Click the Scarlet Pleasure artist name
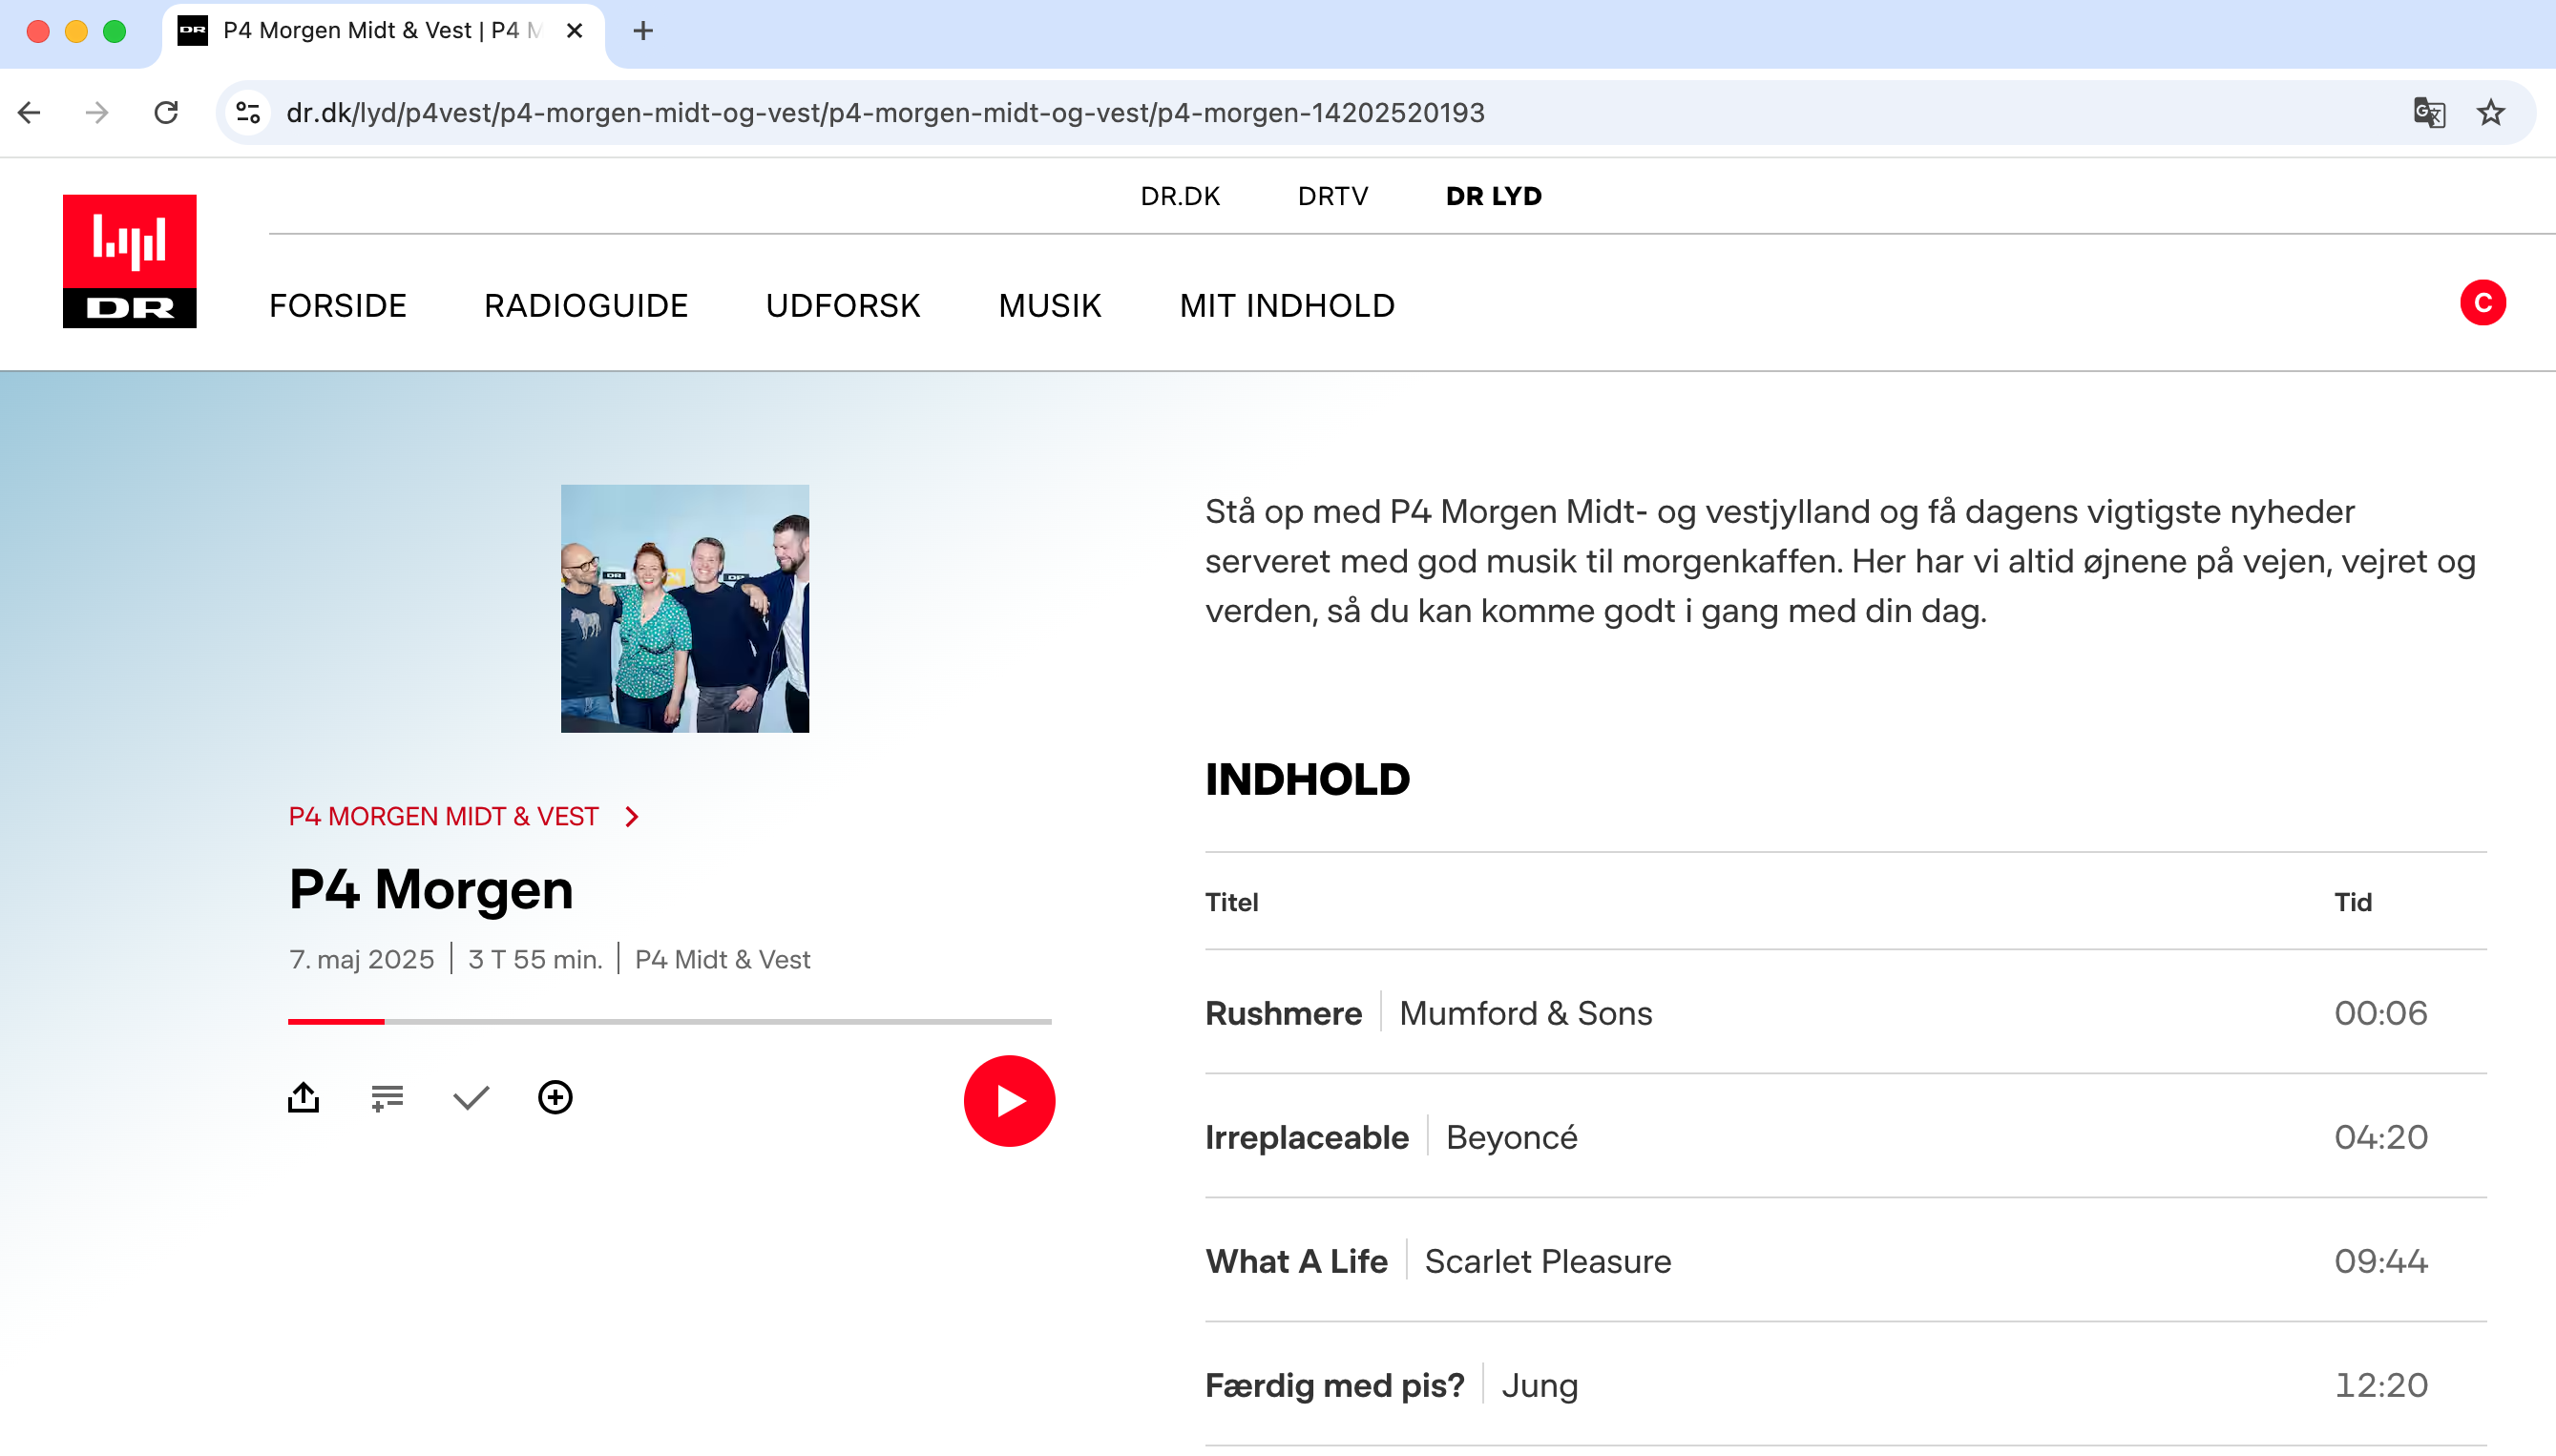The width and height of the screenshot is (2556, 1456). 1548,1261
